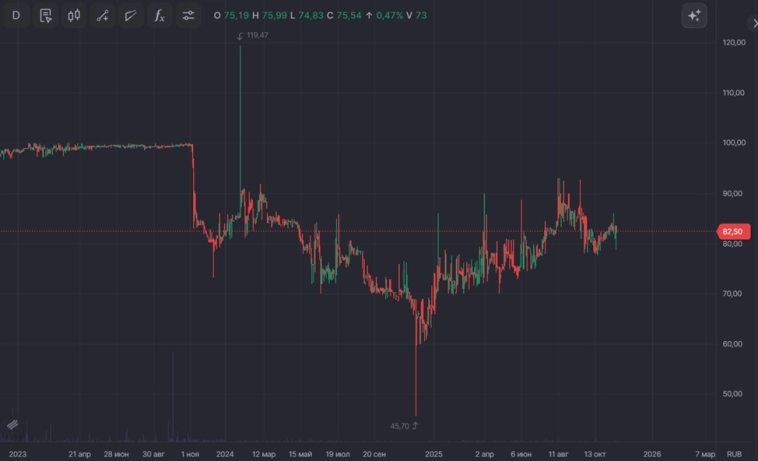Screen dimensions: 758x461
Task: Open the D timeframe selector
Action: click(15, 16)
